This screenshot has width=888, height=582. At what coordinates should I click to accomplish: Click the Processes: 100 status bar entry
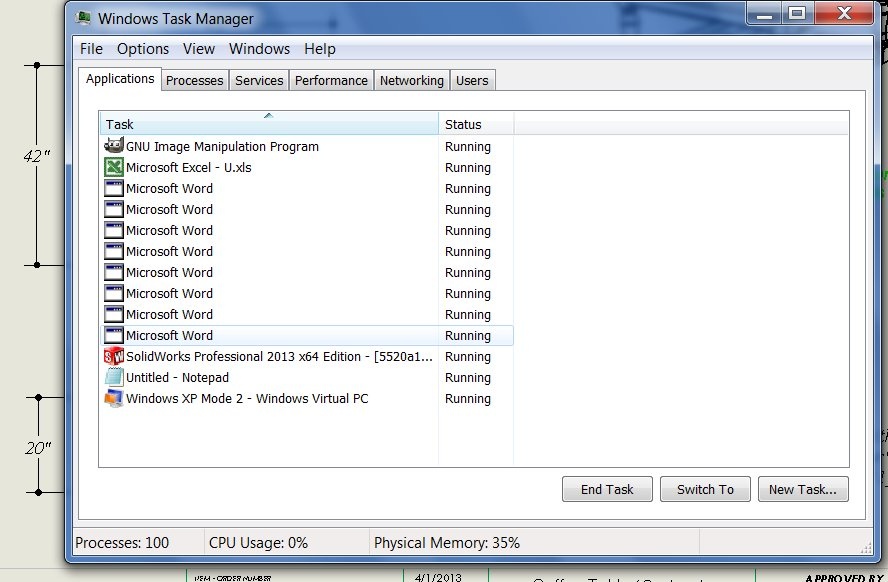tap(122, 542)
